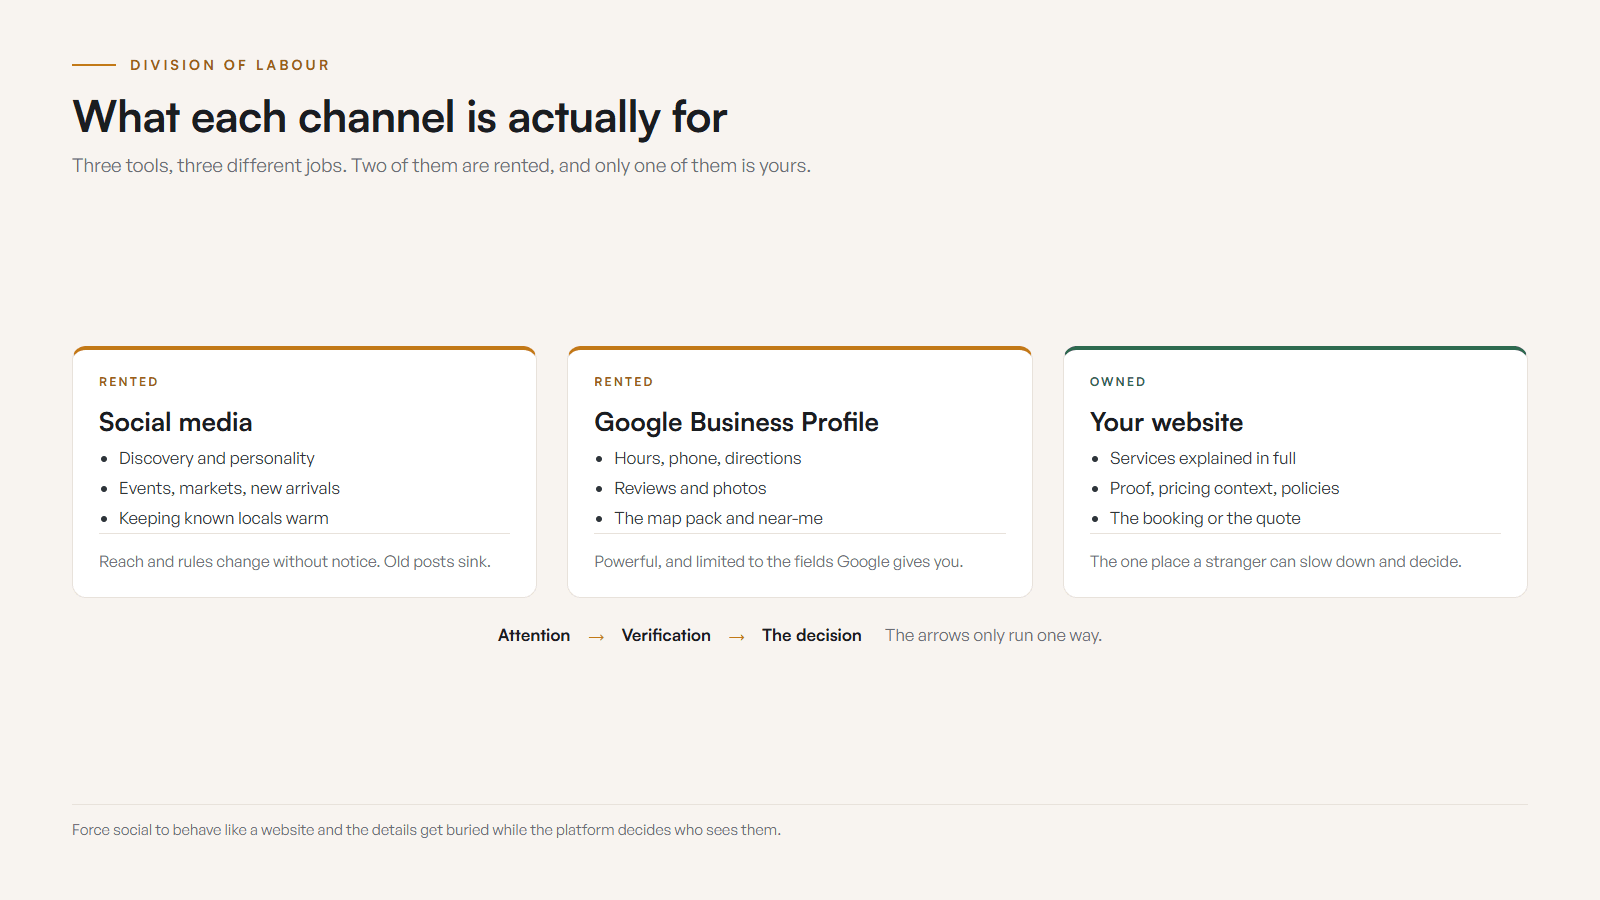Click the 'Verification' step label

(x=666, y=636)
